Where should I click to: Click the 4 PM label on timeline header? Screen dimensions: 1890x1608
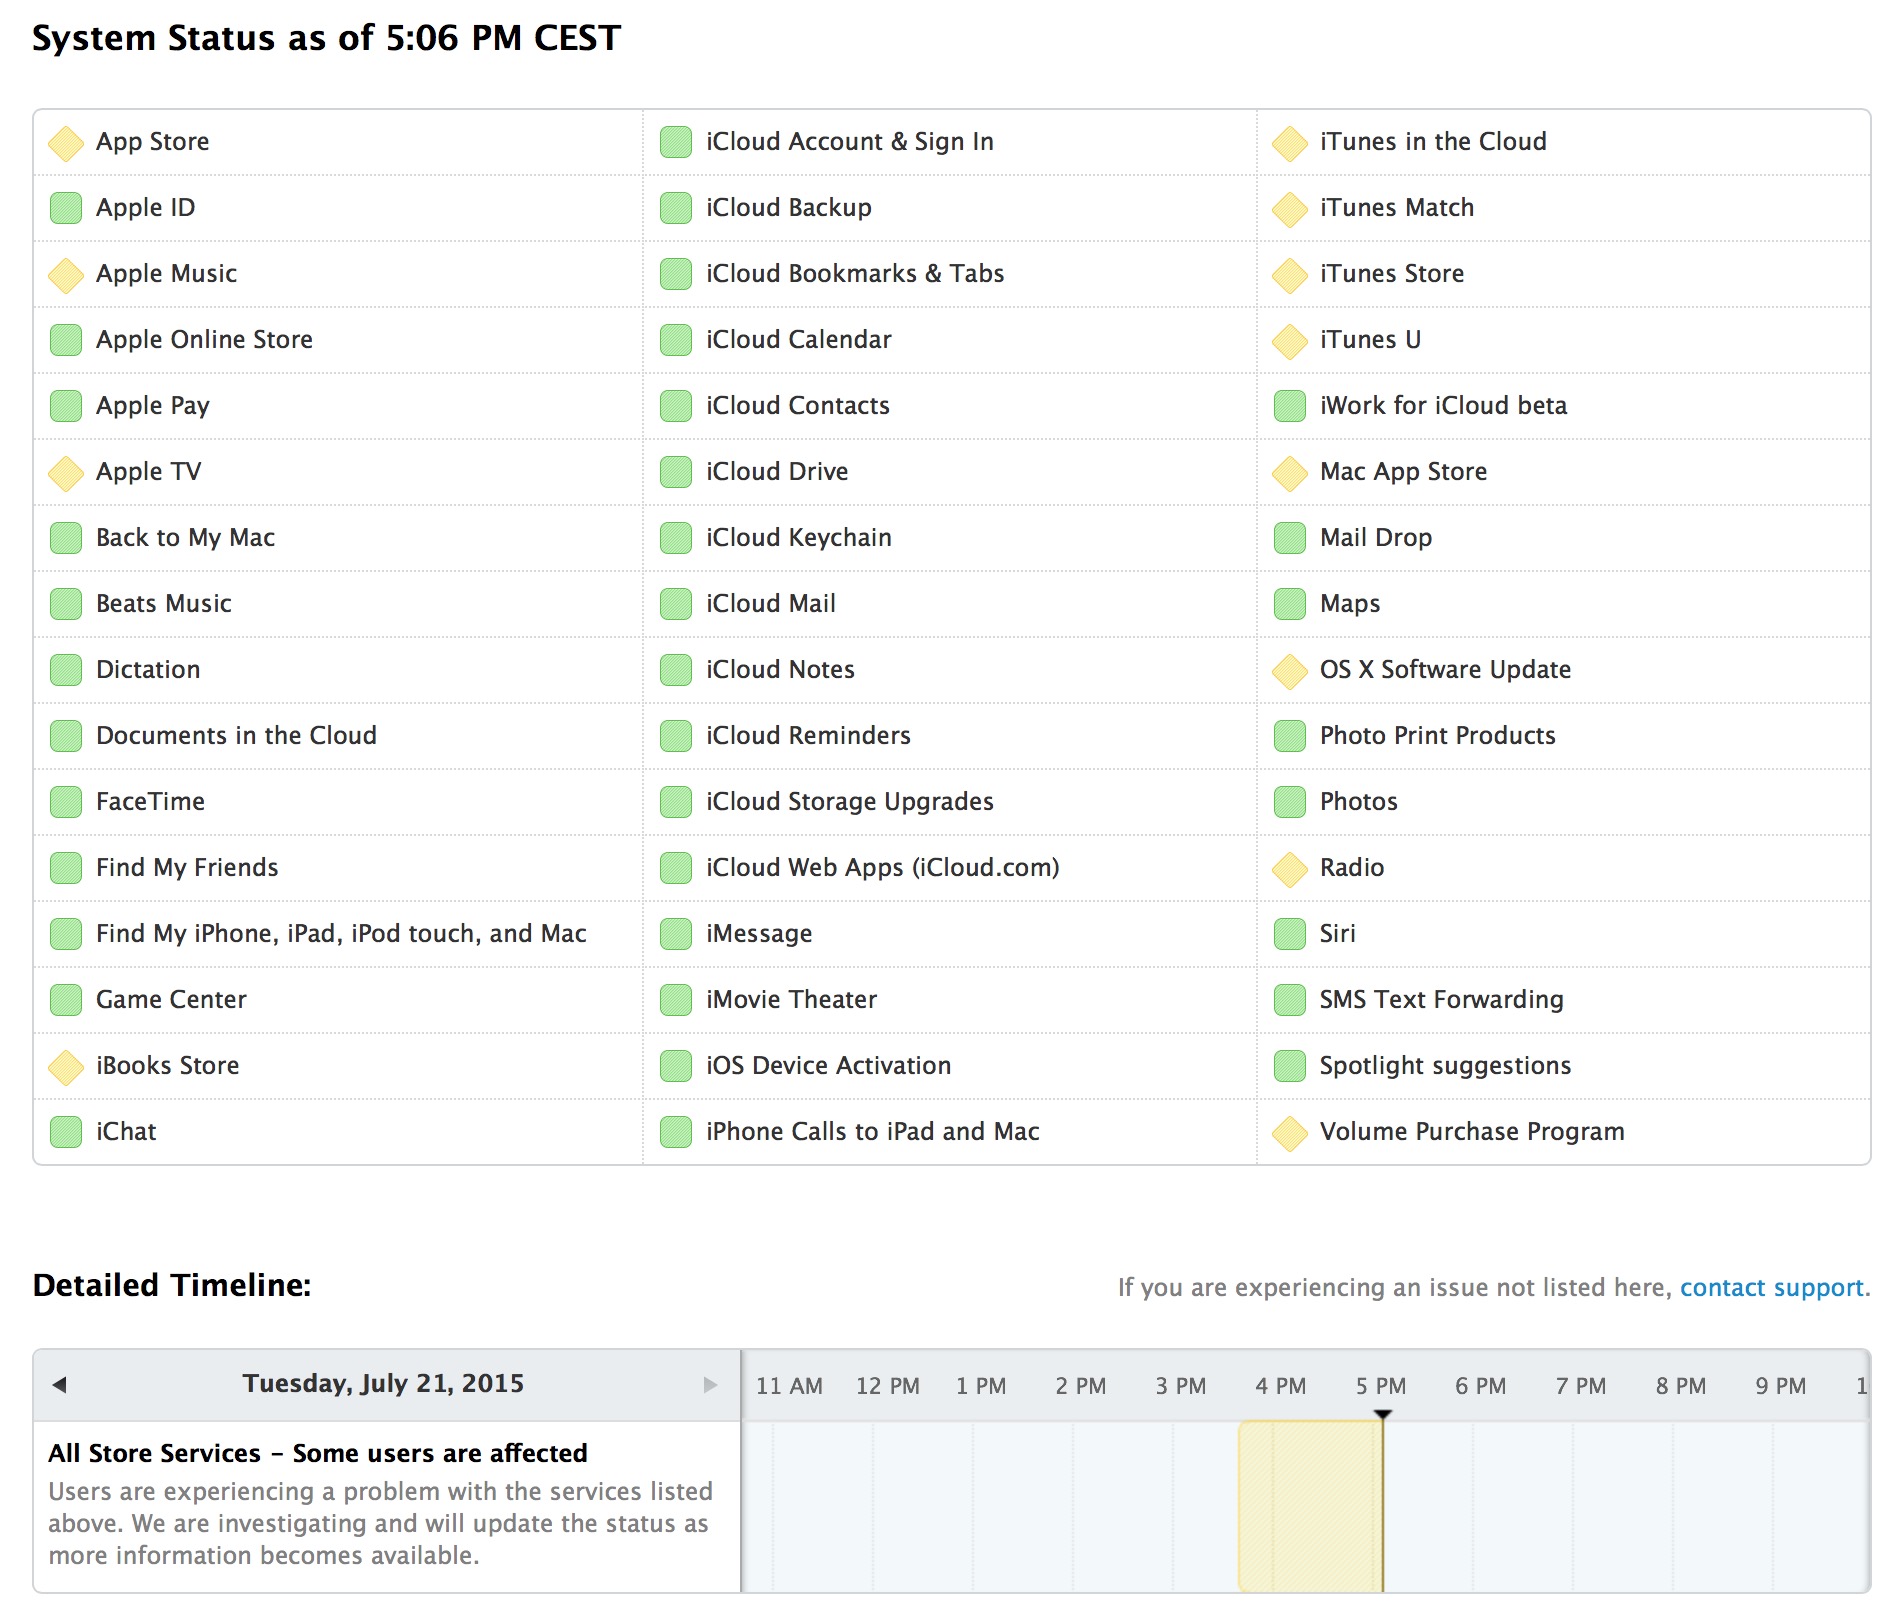coord(1281,1386)
